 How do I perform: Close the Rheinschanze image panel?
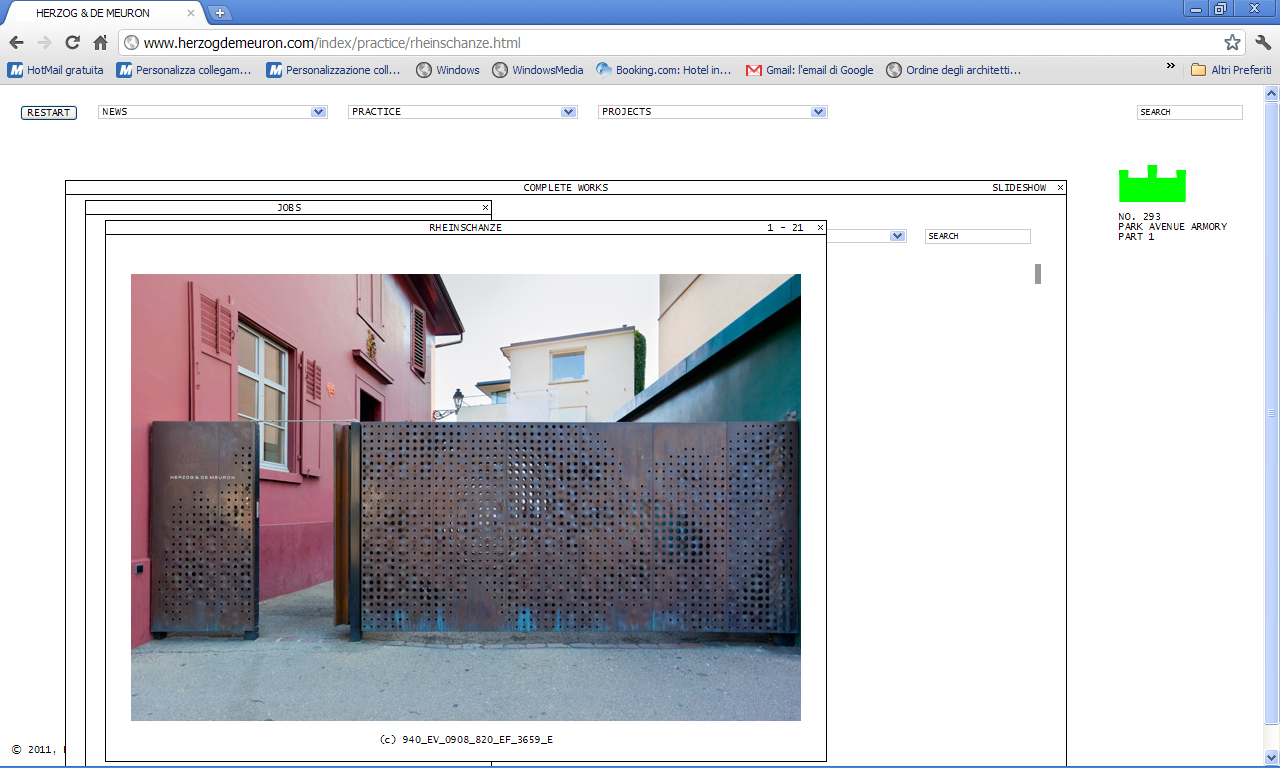tap(820, 228)
